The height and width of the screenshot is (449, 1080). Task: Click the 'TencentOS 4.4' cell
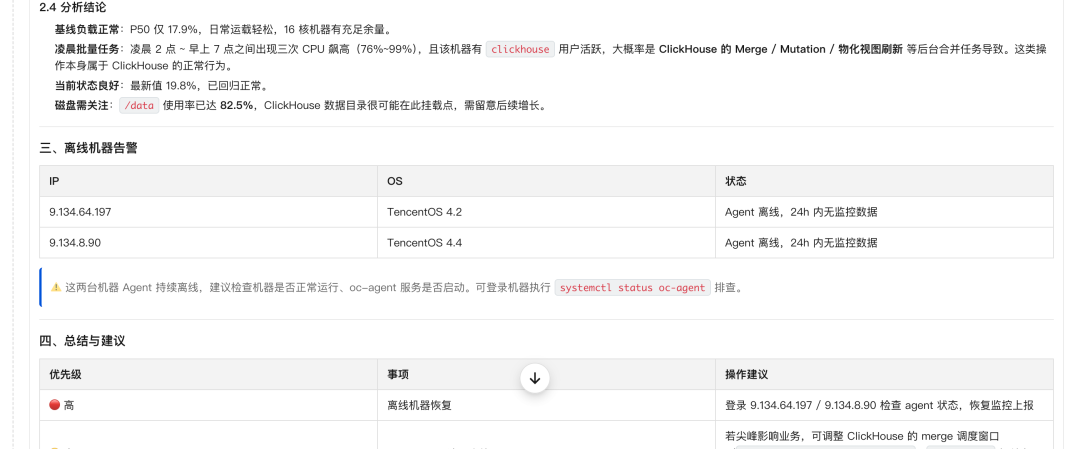click(546, 243)
